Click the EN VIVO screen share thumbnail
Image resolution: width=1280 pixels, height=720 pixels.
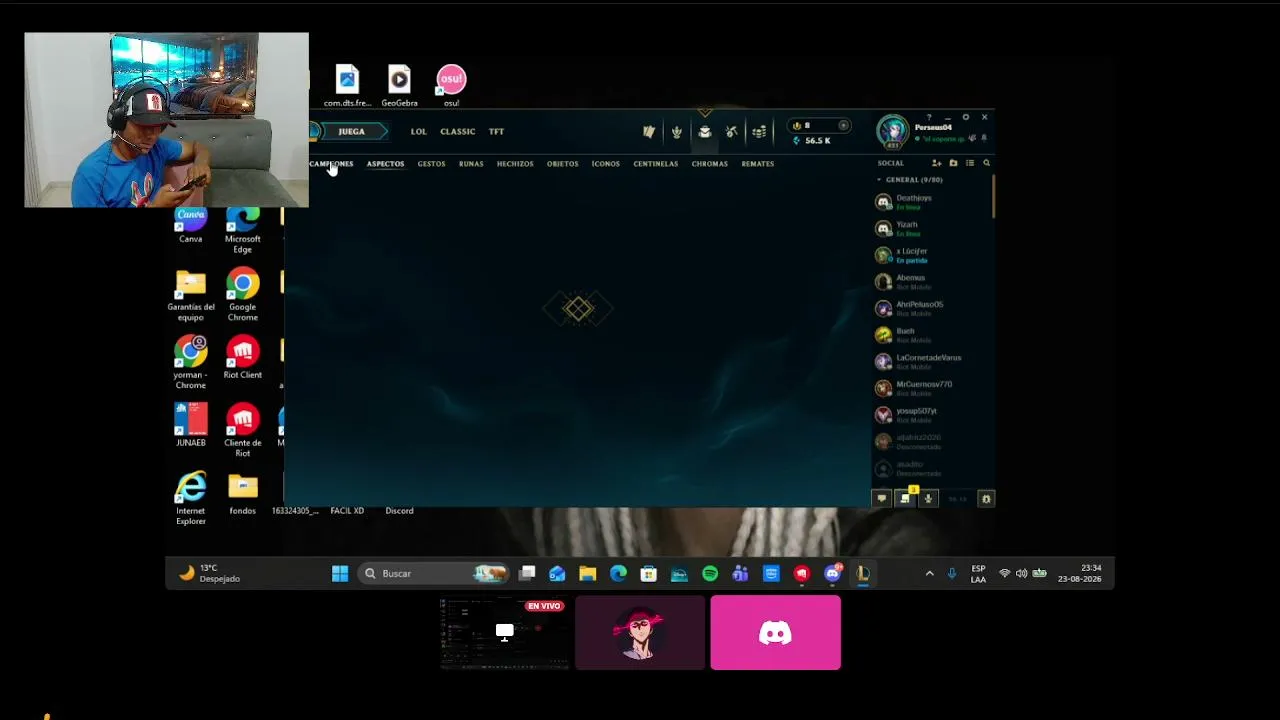[x=504, y=633]
